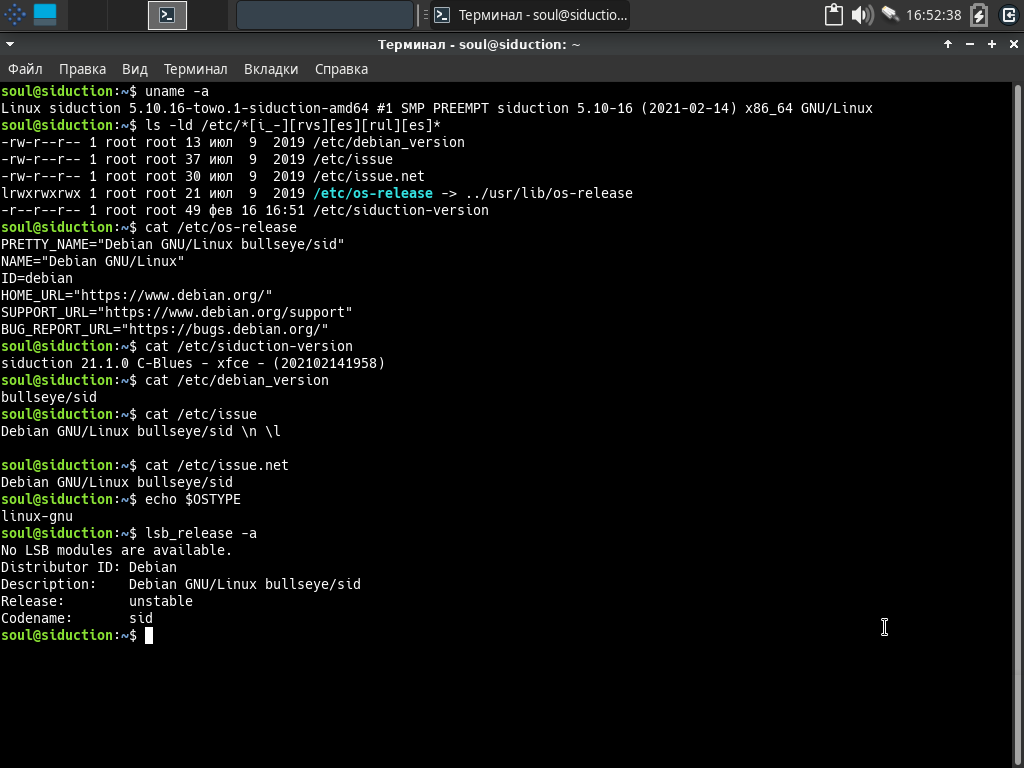Click the /etc/issue.net listing line
The width and height of the screenshot is (1024, 768).
click(x=212, y=176)
